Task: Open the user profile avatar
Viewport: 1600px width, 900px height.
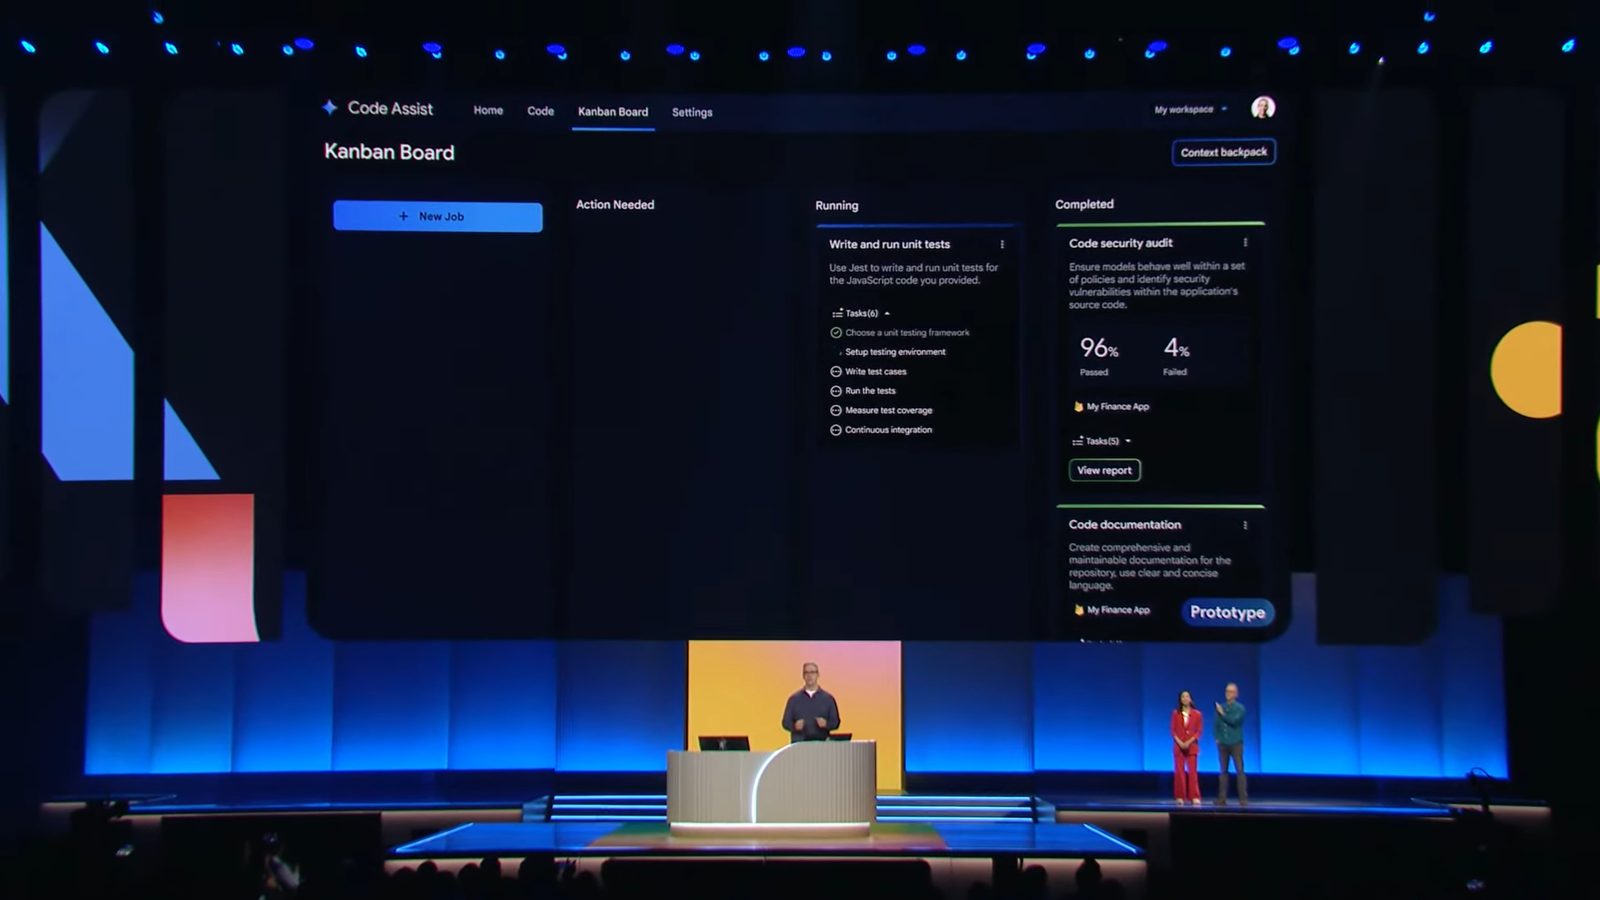Action: (x=1263, y=108)
